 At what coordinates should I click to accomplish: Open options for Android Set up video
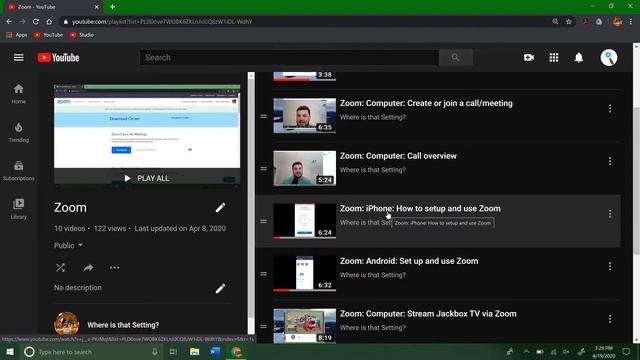tap(610, 267)
